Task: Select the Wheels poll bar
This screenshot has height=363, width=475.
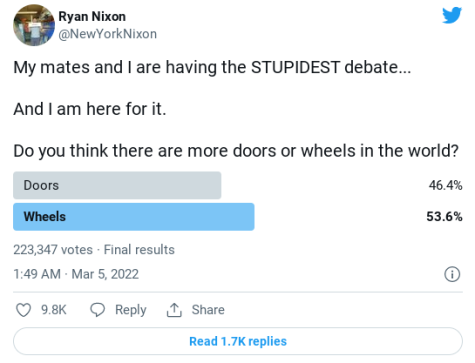Action: pyautogui.click(x=134, y=217)
